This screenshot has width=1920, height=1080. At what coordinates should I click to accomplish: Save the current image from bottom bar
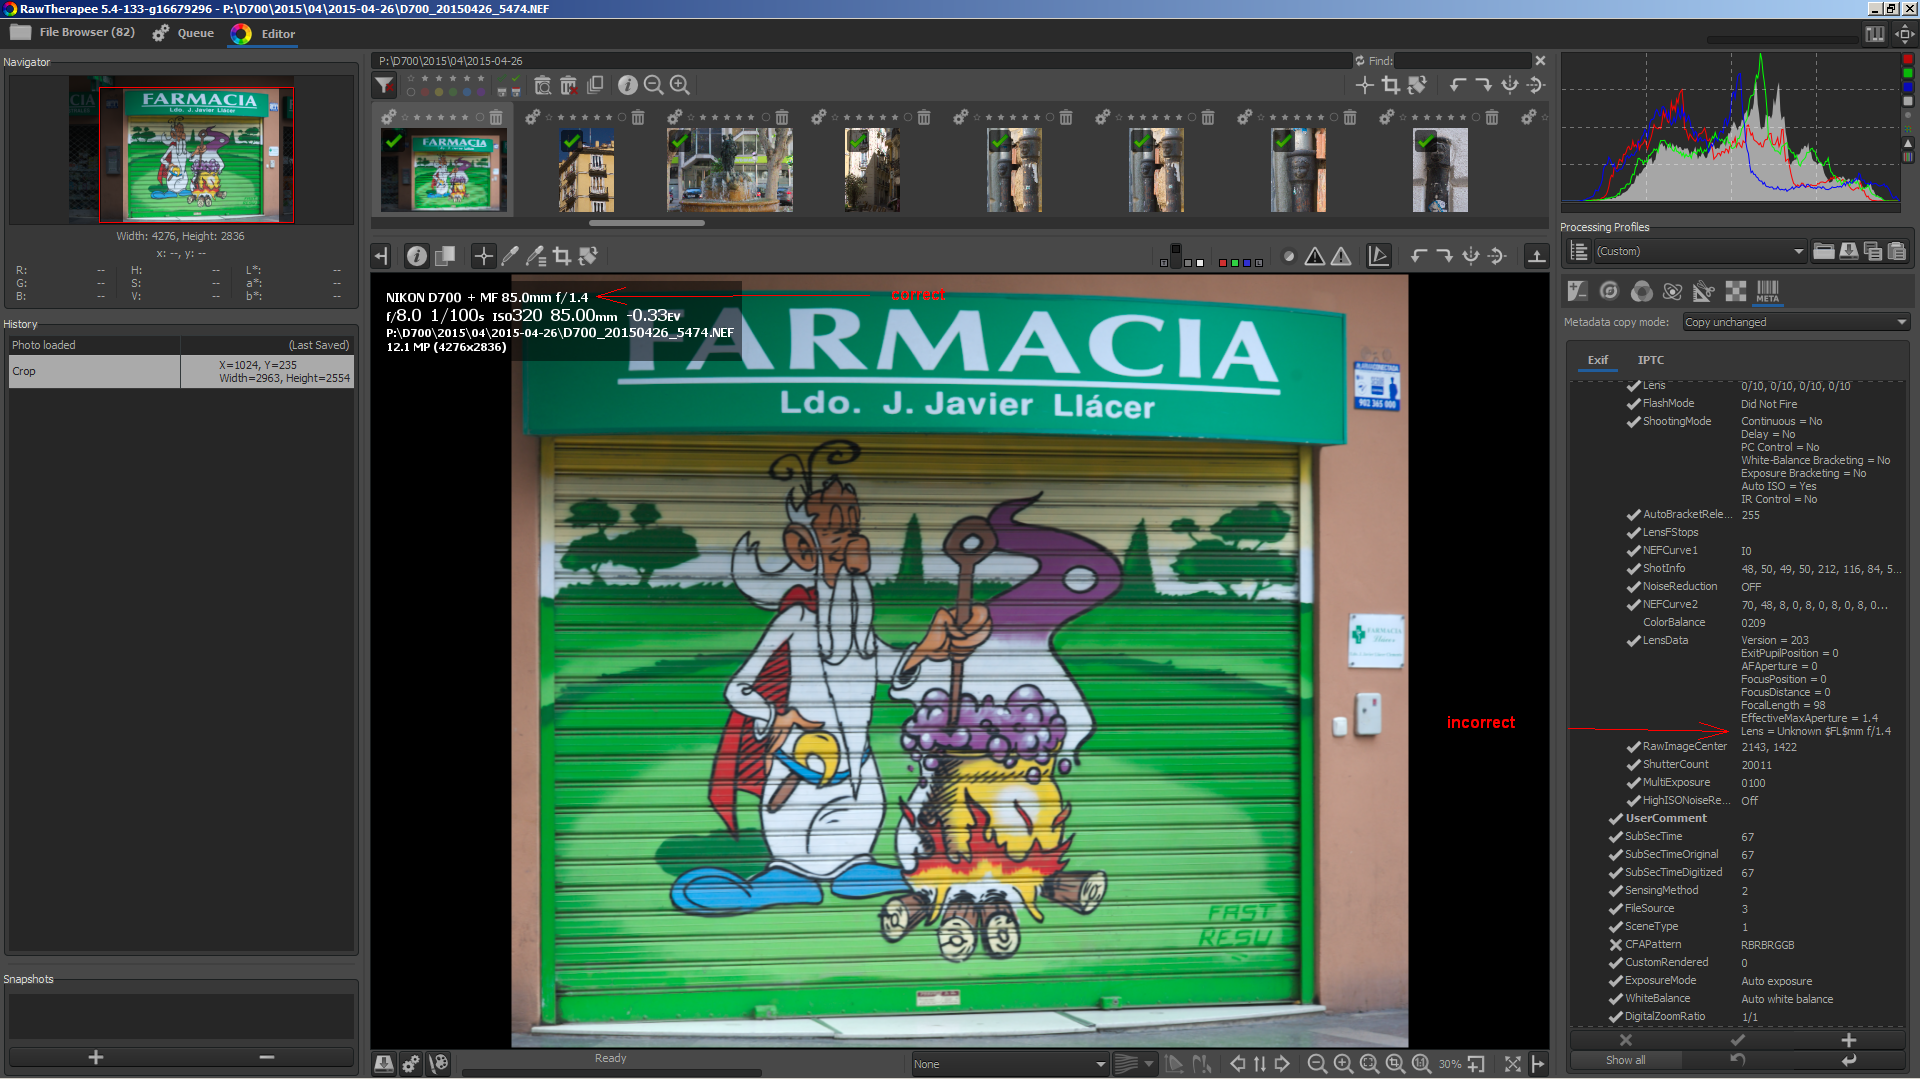pyautogui.click(x=384, y=1064)
